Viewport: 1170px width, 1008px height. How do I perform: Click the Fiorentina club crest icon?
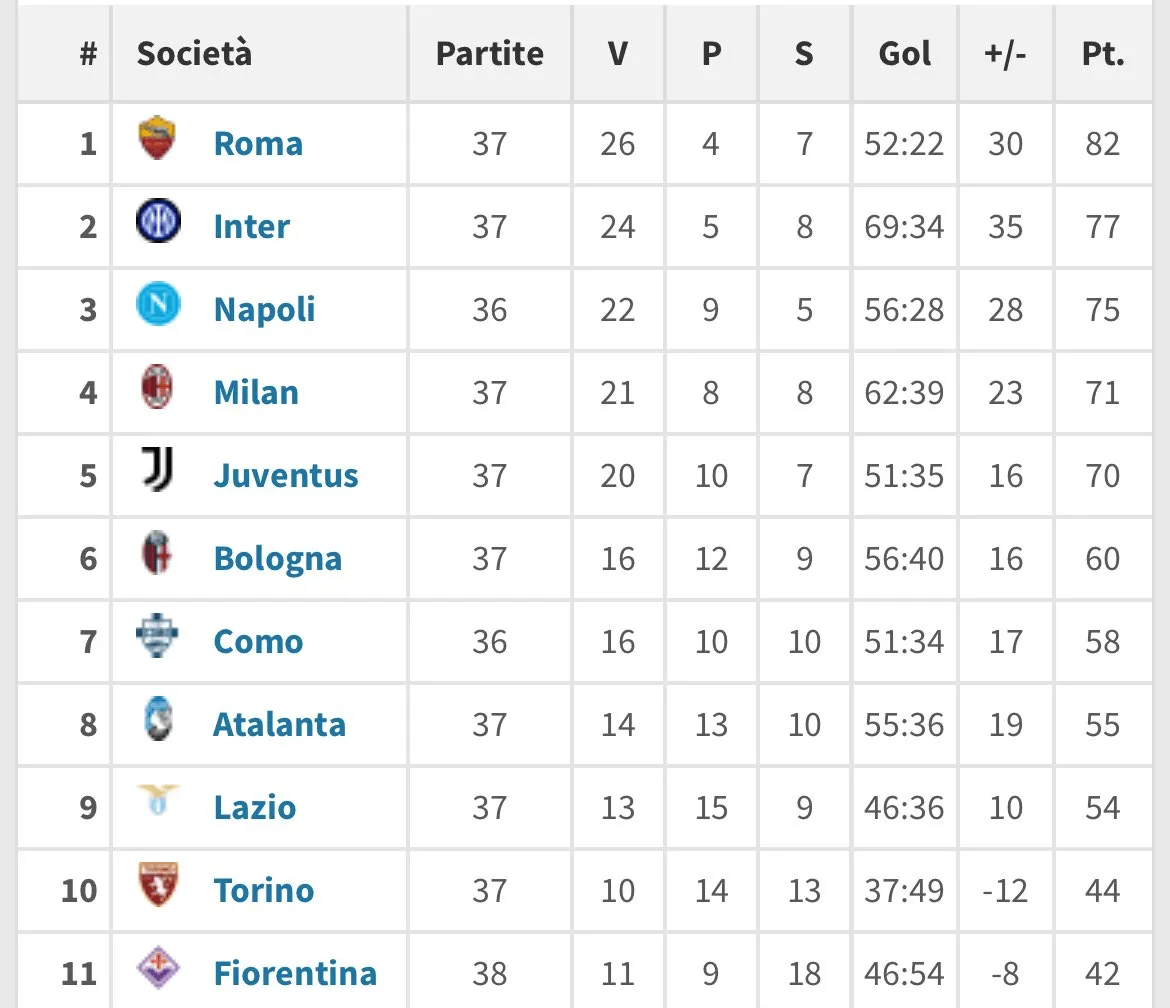coord(158,969)
